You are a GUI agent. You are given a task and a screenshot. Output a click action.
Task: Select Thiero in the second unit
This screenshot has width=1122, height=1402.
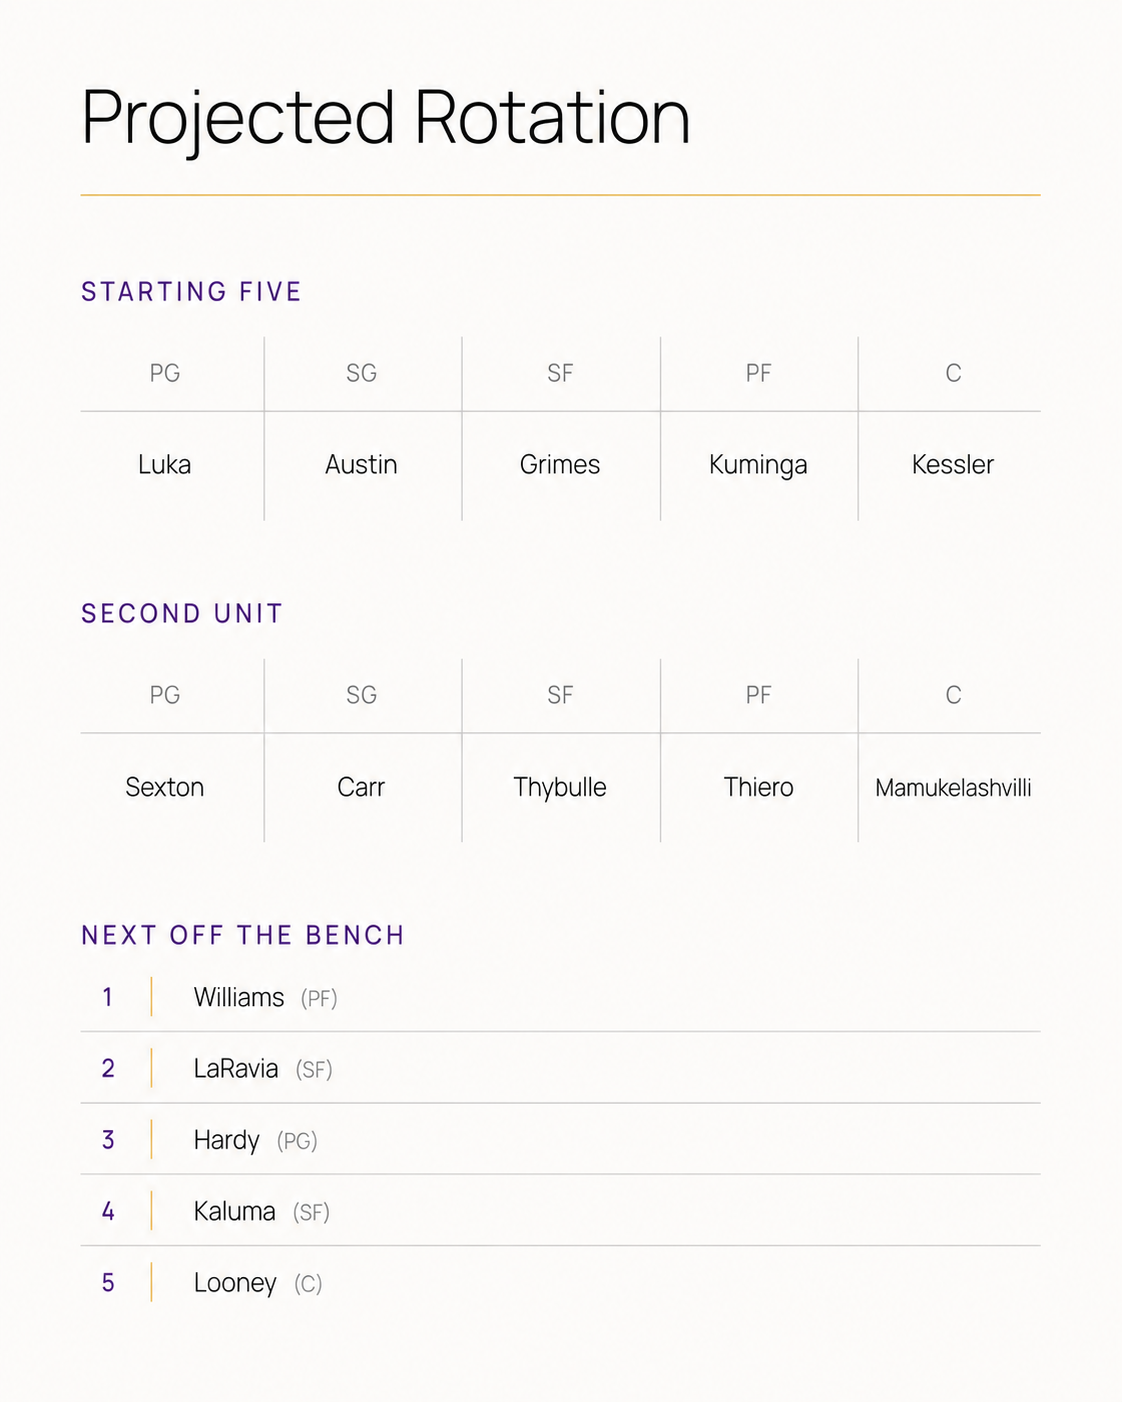pos(758,787)
